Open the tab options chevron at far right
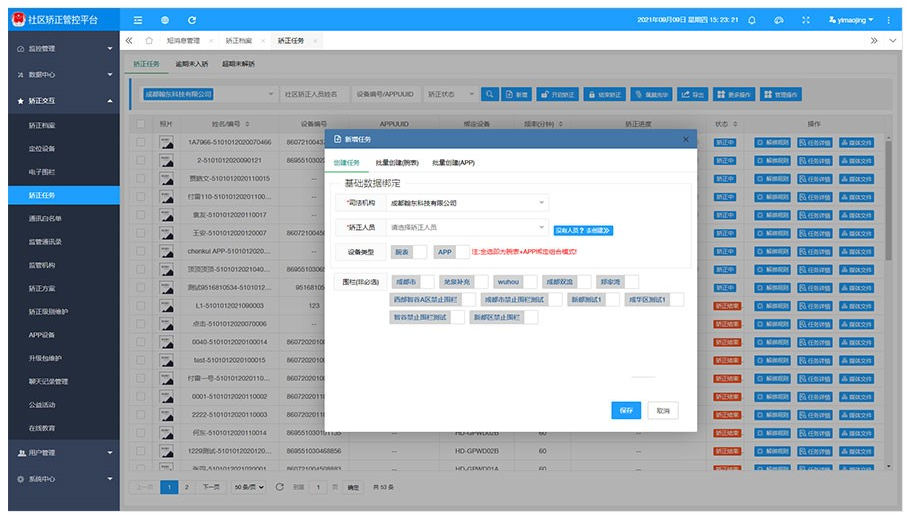 tap(893, 40)
